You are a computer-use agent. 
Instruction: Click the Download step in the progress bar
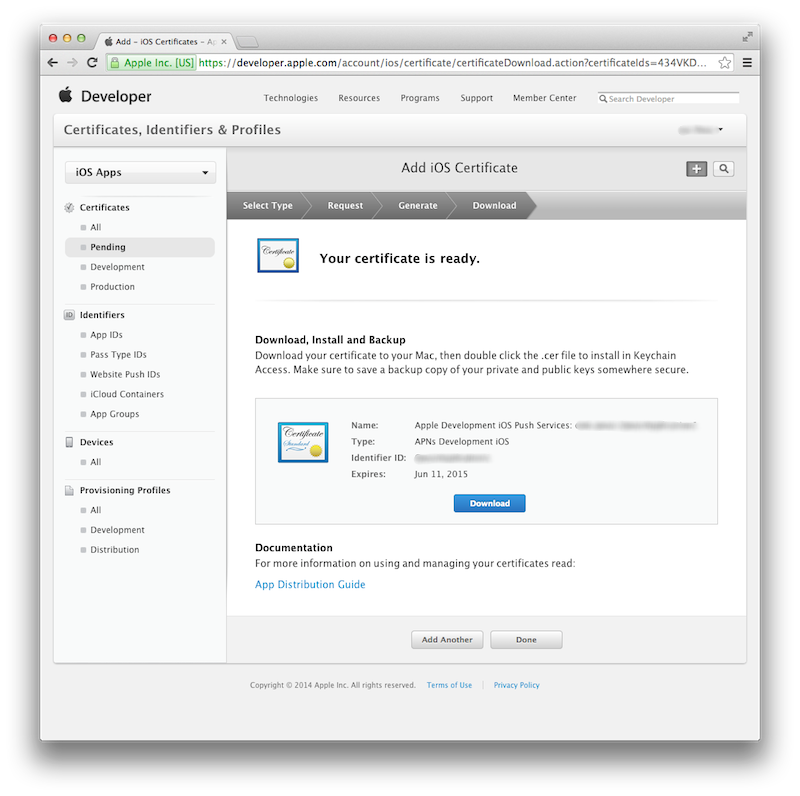coord(493,205)
